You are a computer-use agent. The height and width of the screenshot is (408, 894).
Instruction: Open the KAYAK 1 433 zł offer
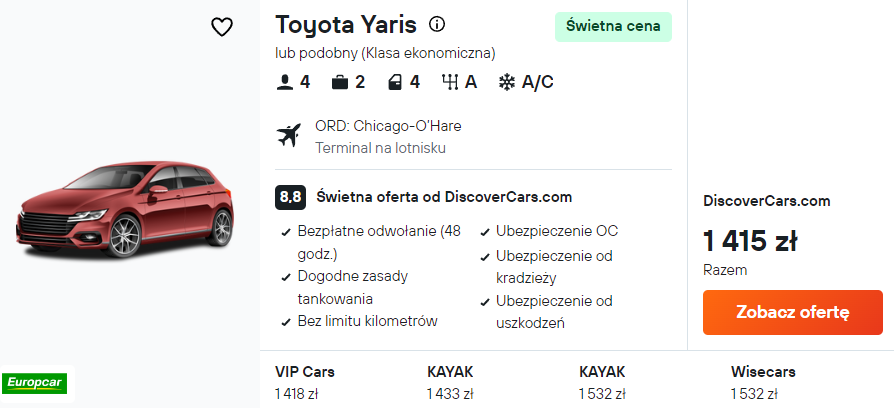click(x=450, y=382)
